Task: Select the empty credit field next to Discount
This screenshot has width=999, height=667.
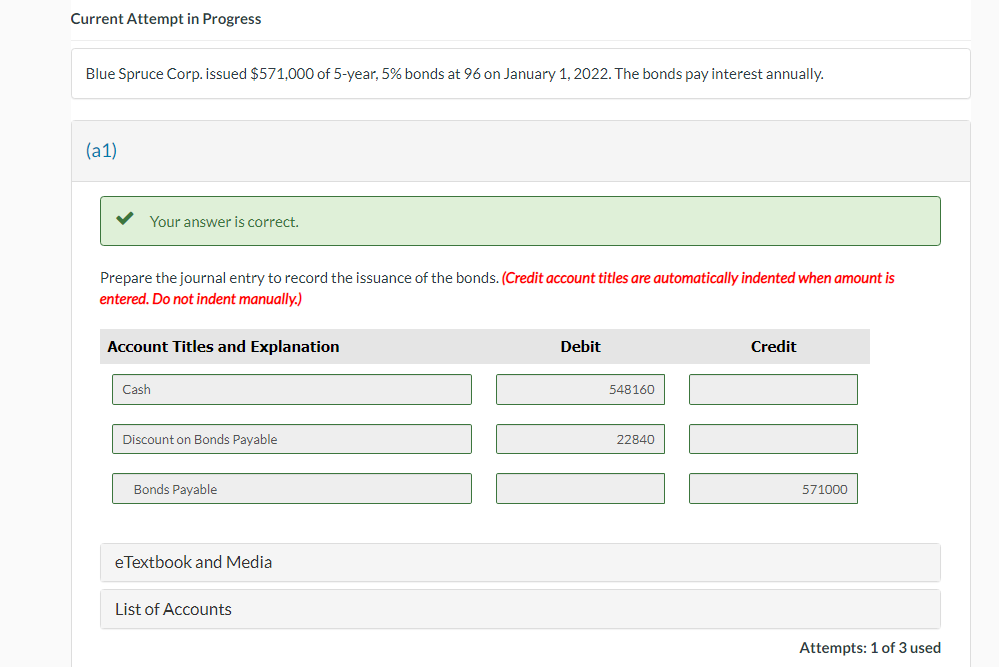Action: 772,438
